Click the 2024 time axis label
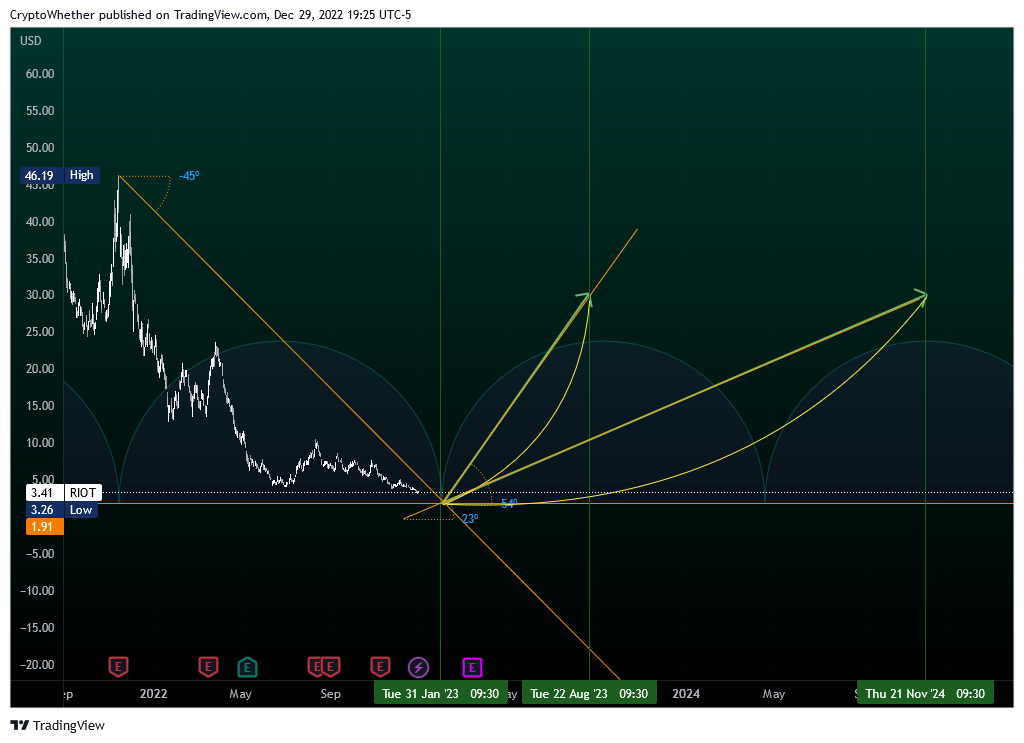The height and width of the screenshot is (743, 1024). point(686,693)
